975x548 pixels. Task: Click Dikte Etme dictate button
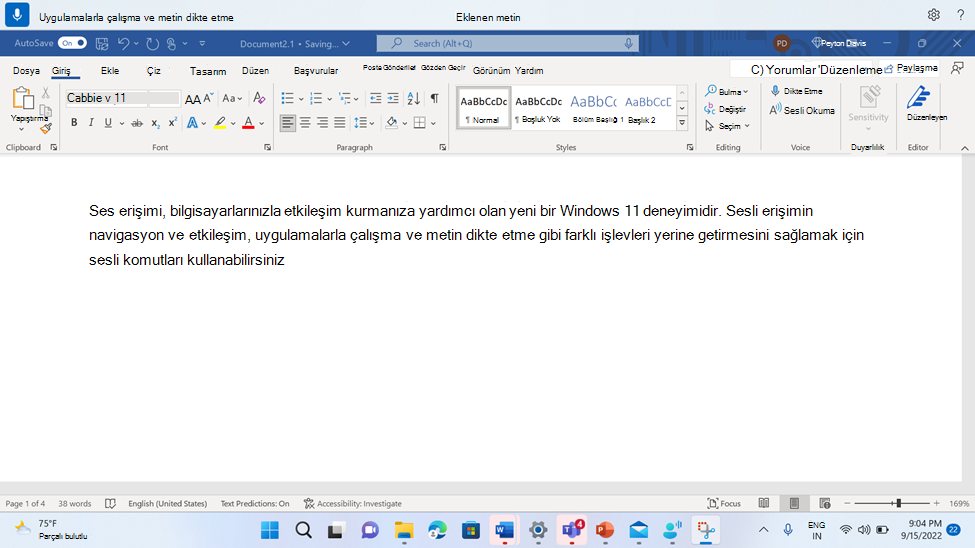[x=797, y=91]
